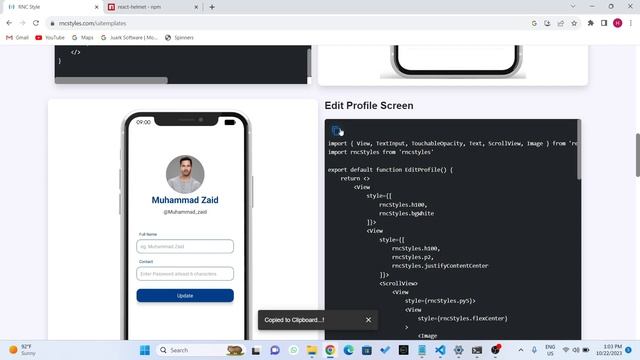Switch to Chrome in the taskbar
640x360 pixels.
[x=330, y=350]
